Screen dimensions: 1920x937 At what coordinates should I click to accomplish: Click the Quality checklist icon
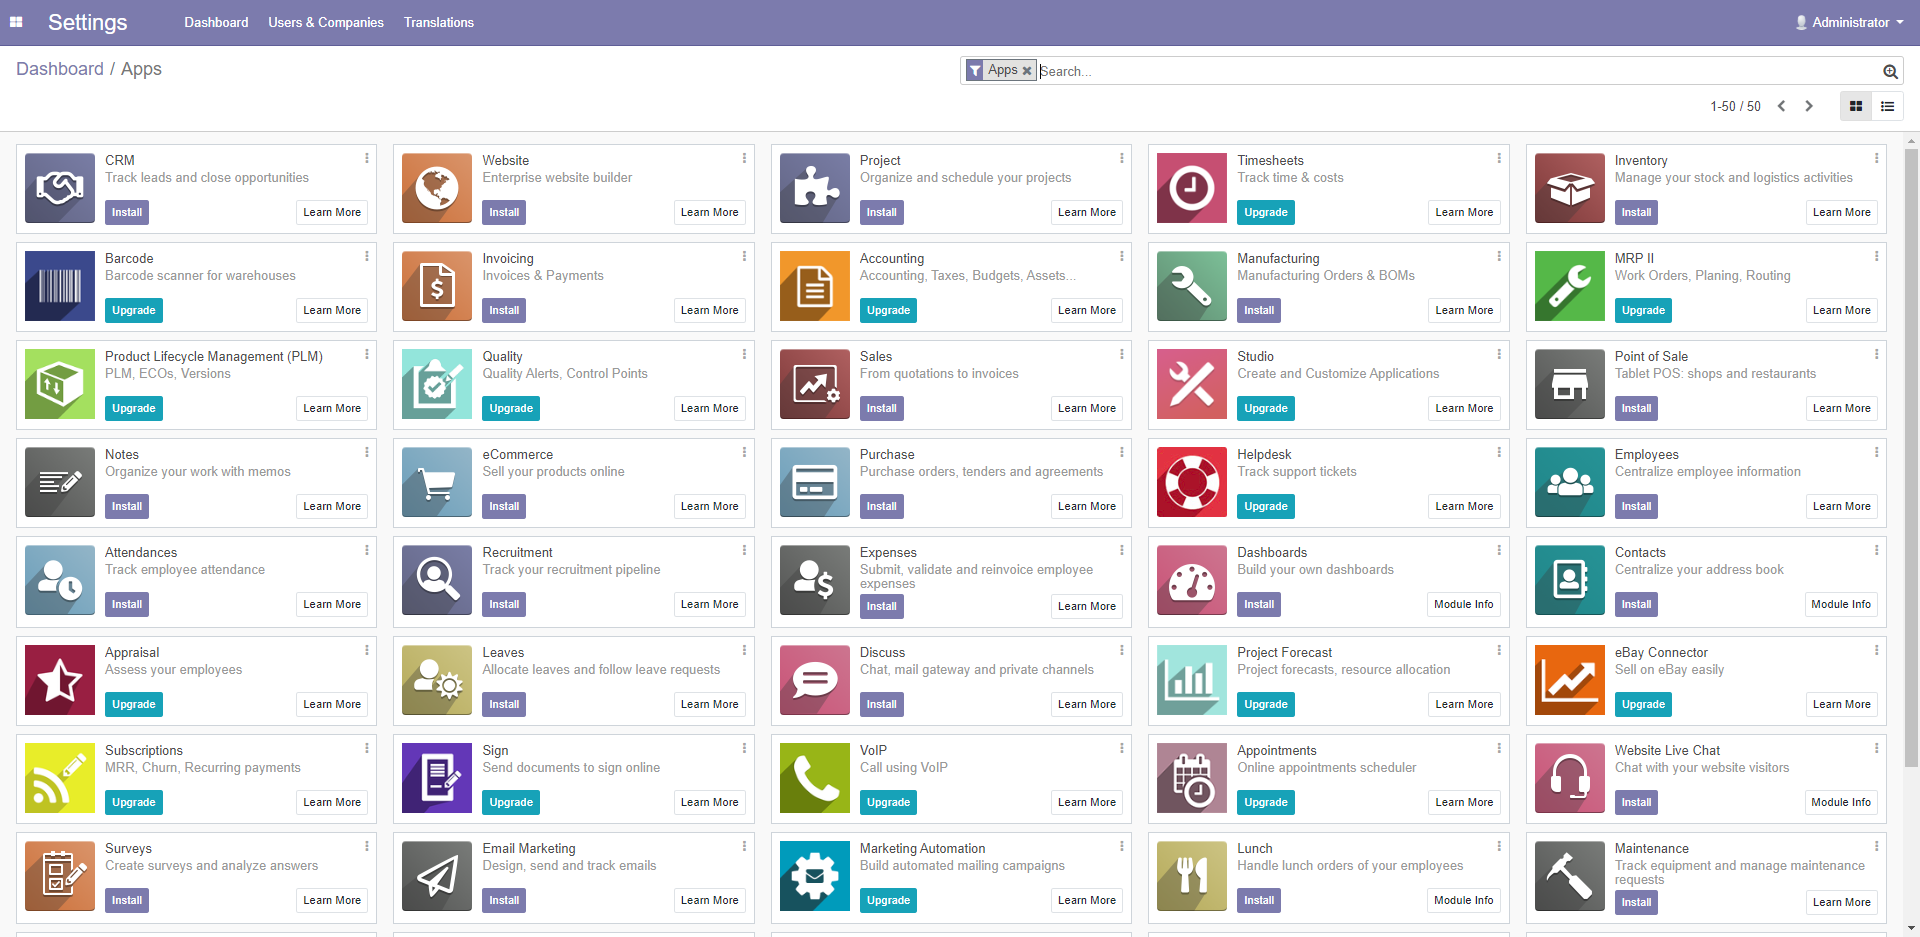click(x=437, y=384)
